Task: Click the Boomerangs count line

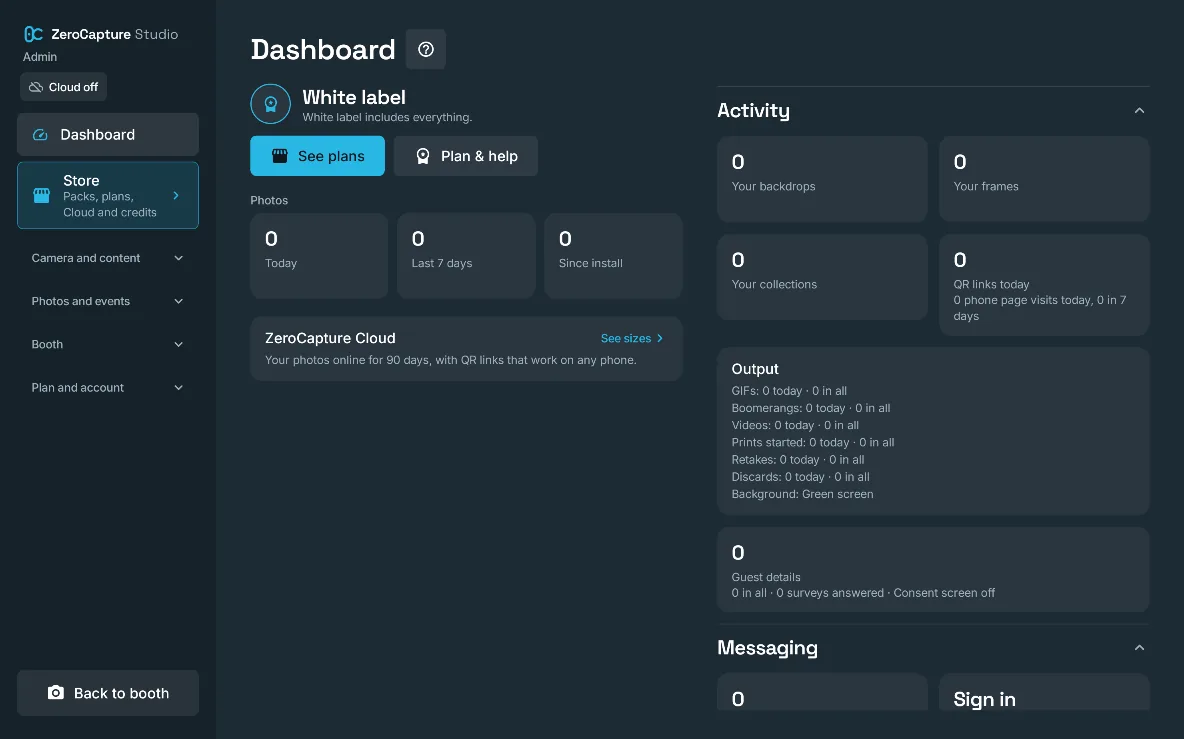Action: (x=811, y=408)
